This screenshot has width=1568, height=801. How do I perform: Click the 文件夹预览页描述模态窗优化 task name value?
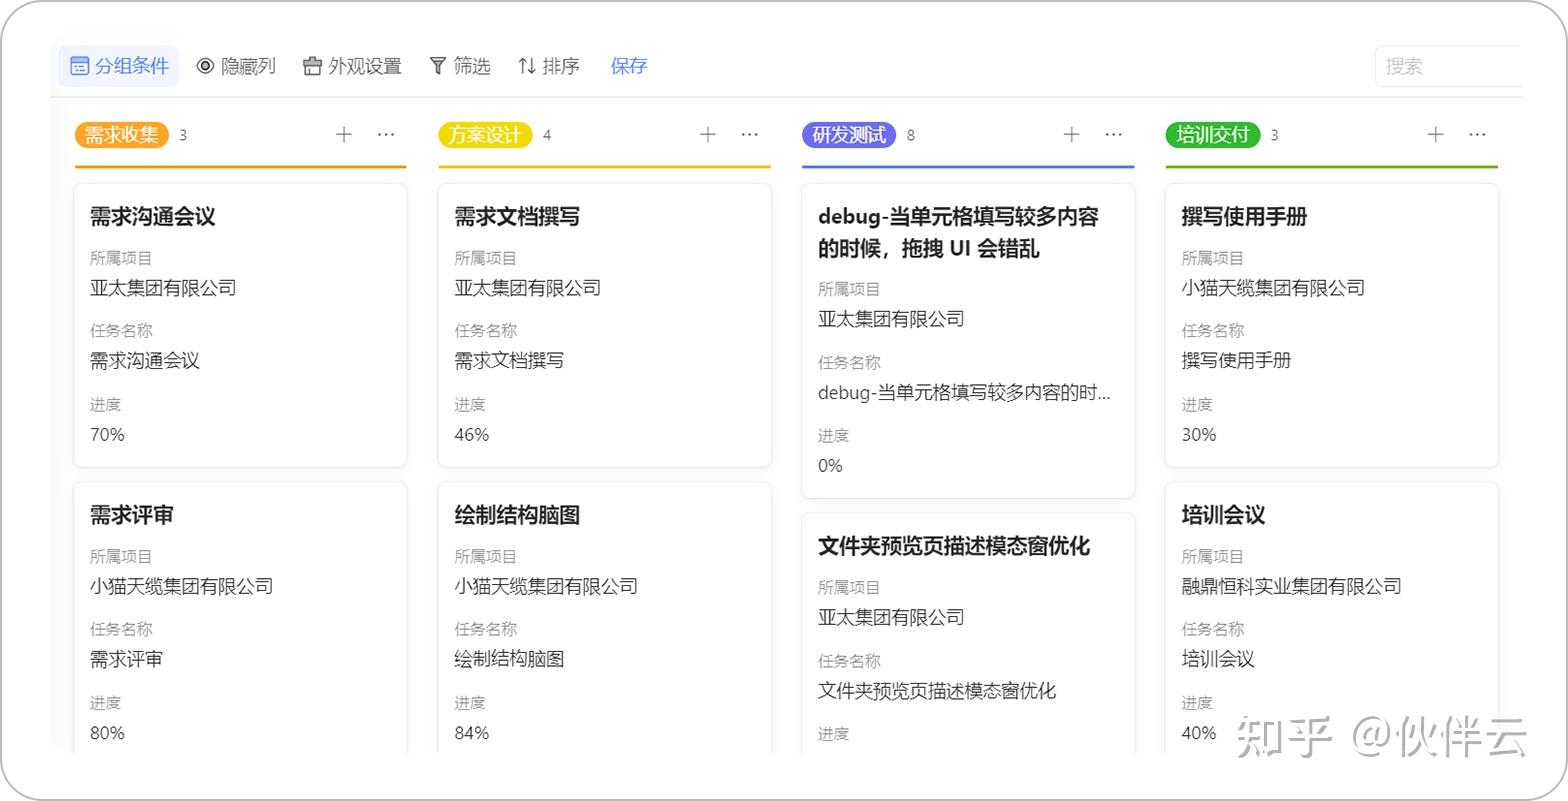point(937,691)
